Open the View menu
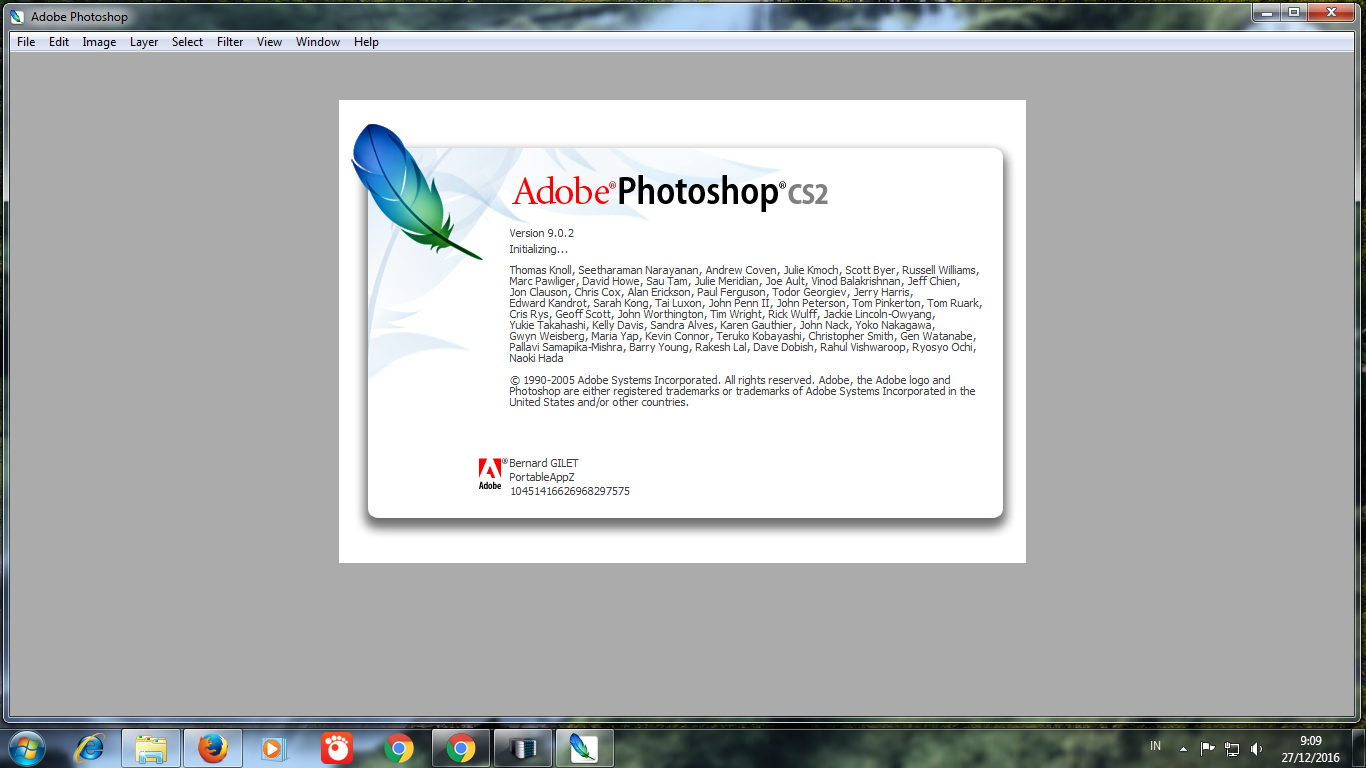The image size is (1366, 768). coord(269,42)
